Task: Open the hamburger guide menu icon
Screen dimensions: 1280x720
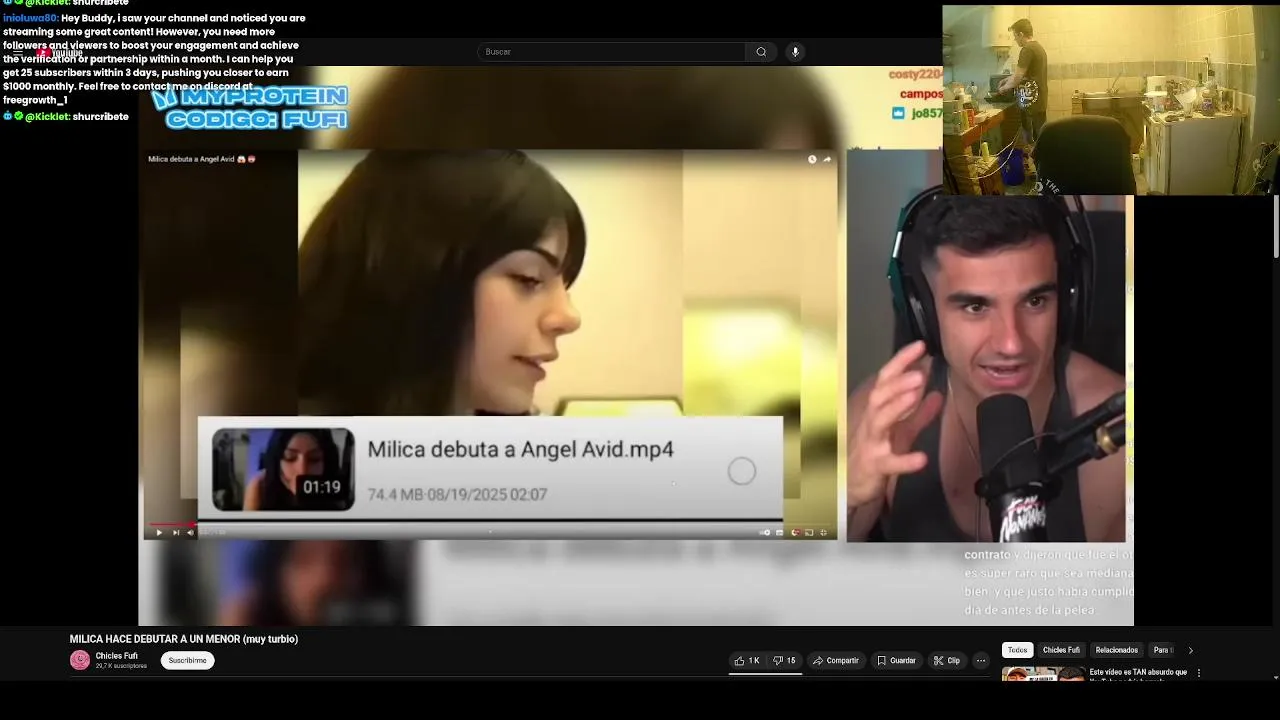Action: 17,52
